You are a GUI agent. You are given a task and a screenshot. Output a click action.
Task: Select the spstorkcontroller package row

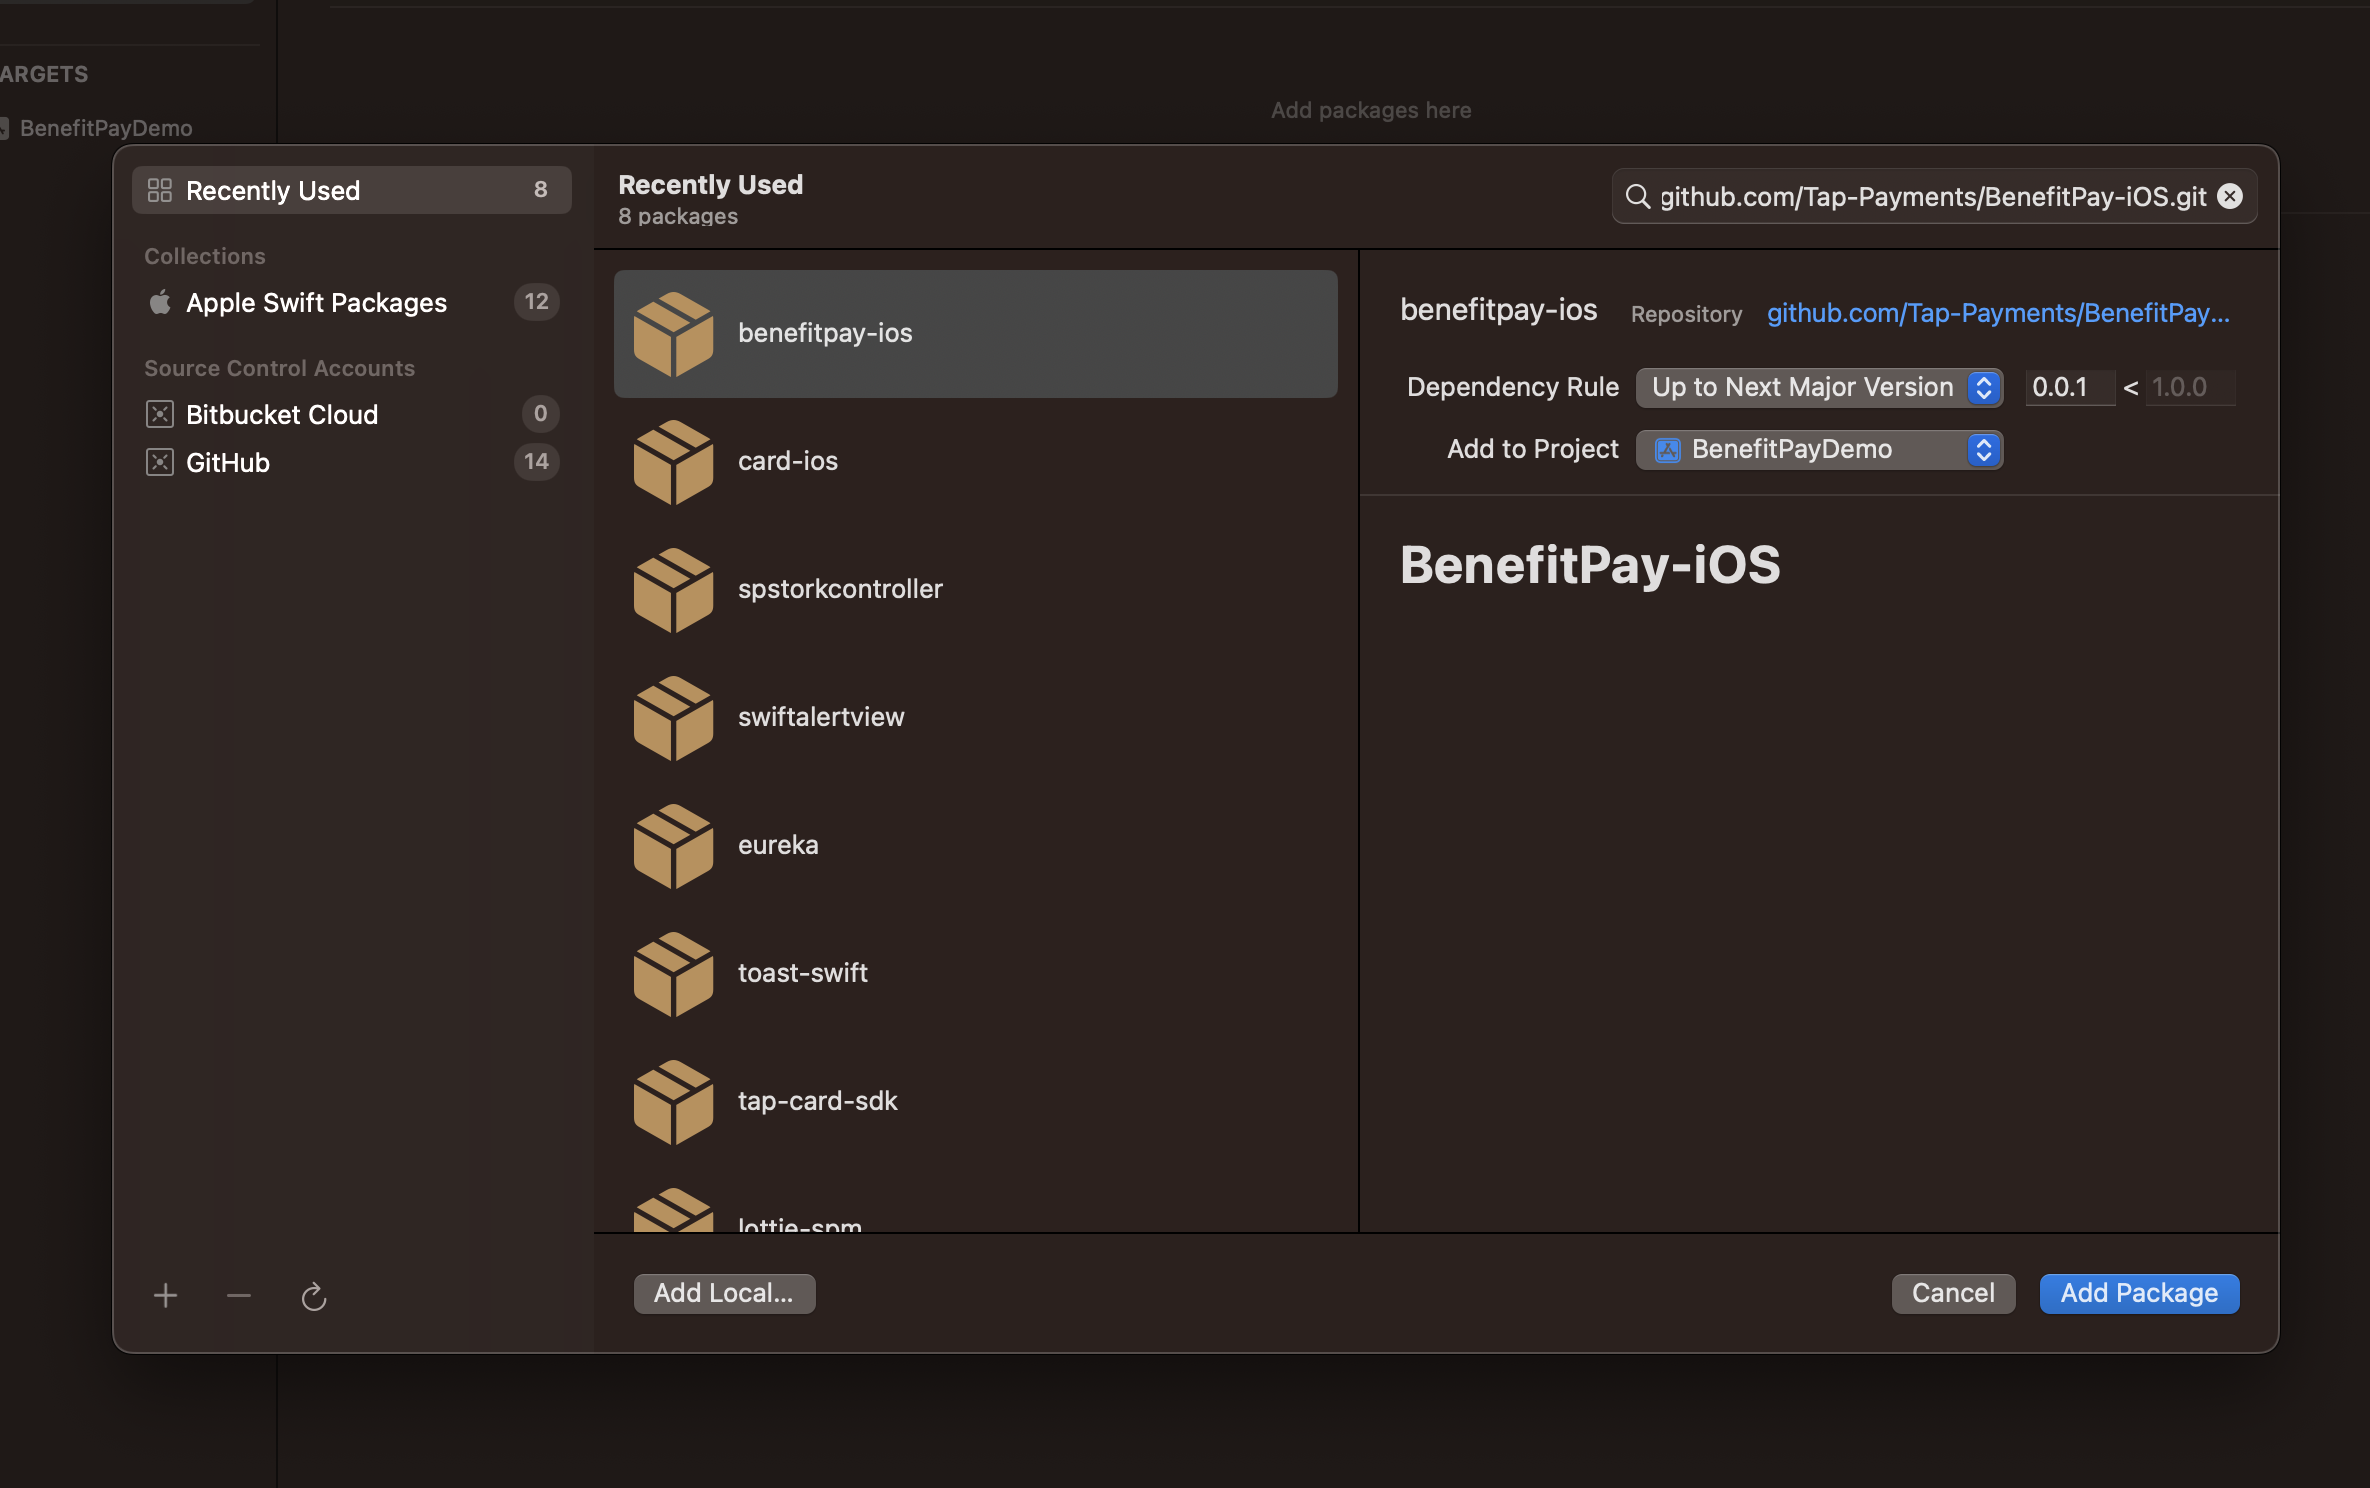point(976,590)
